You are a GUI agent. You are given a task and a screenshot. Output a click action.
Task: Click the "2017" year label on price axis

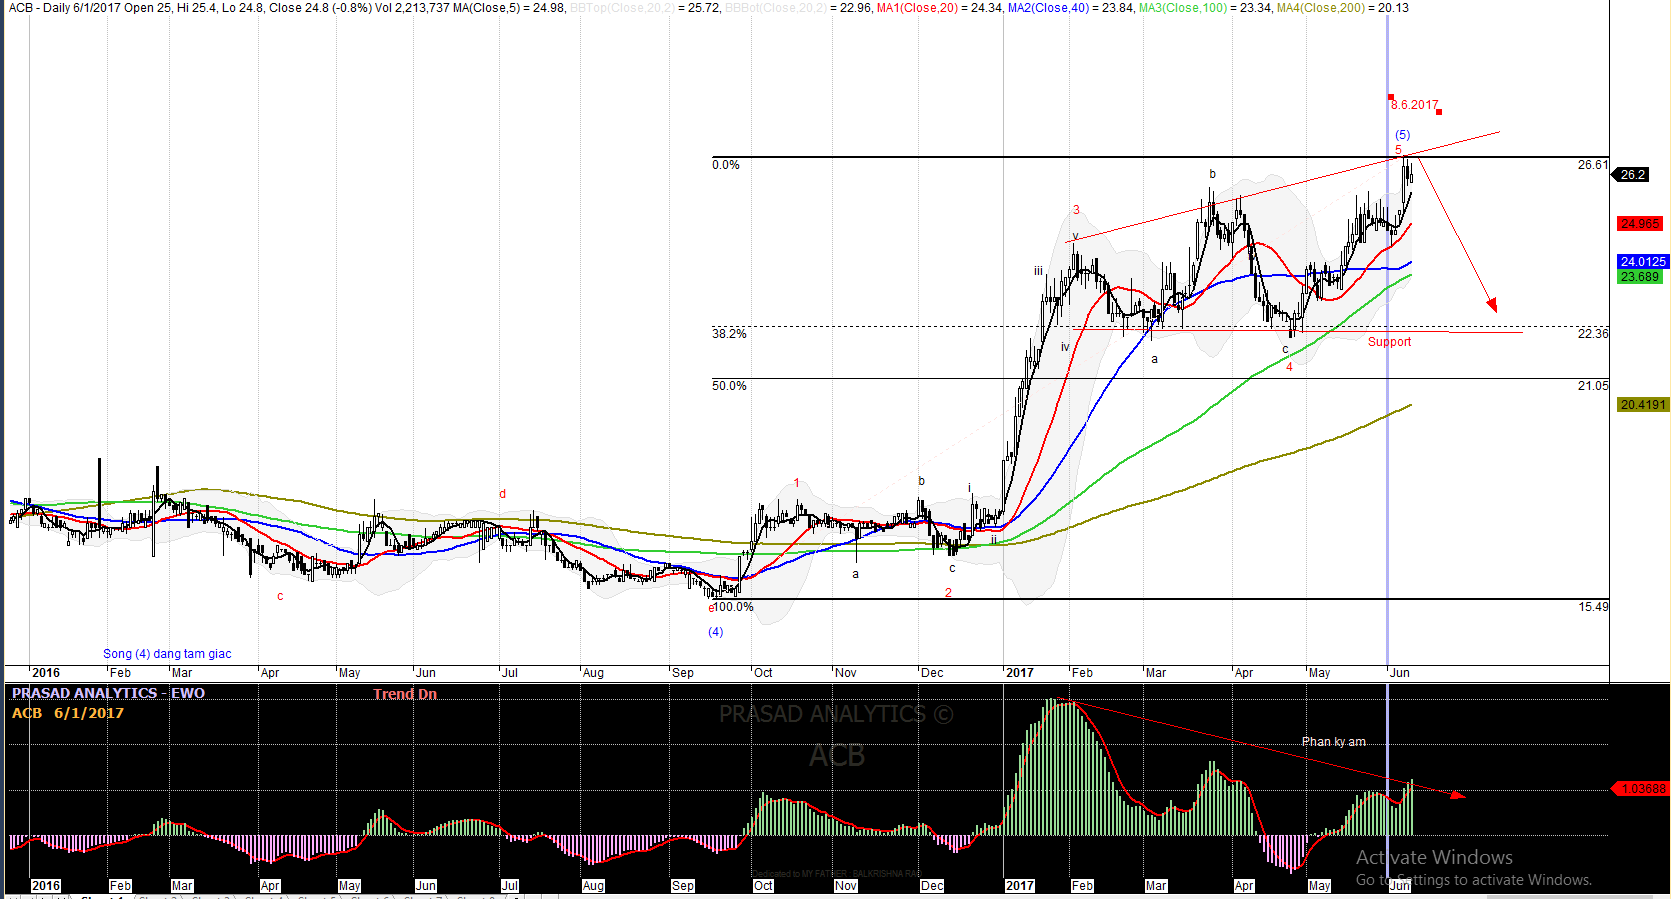1019,673
